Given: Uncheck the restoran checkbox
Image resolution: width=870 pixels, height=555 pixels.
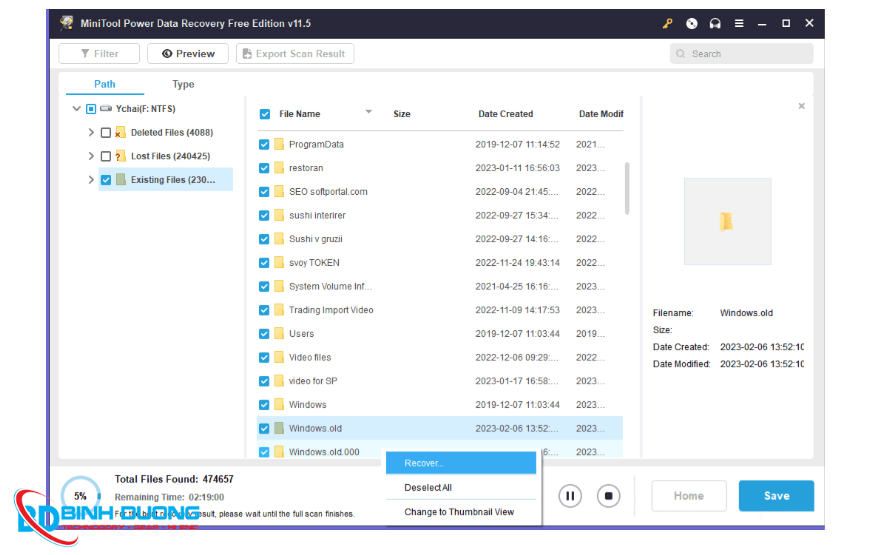Looking at the screenshot, I should pos(264,168).
